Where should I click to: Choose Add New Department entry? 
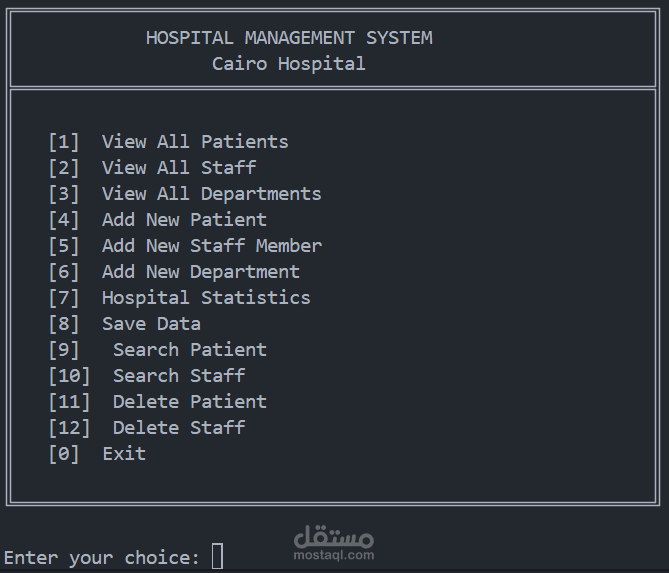(x=200, y=272)
